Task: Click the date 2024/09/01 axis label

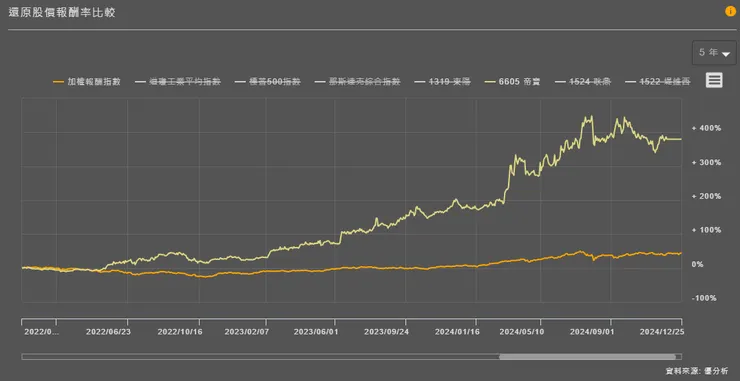Action: click(592, 332)
